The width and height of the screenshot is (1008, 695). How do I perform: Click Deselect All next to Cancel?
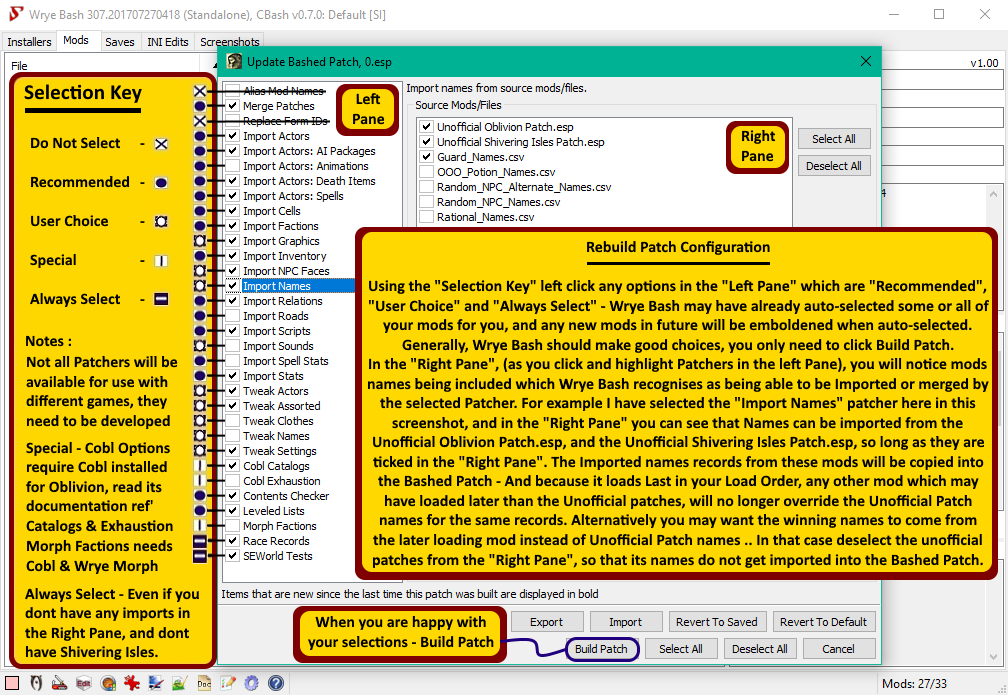point(760,649)
